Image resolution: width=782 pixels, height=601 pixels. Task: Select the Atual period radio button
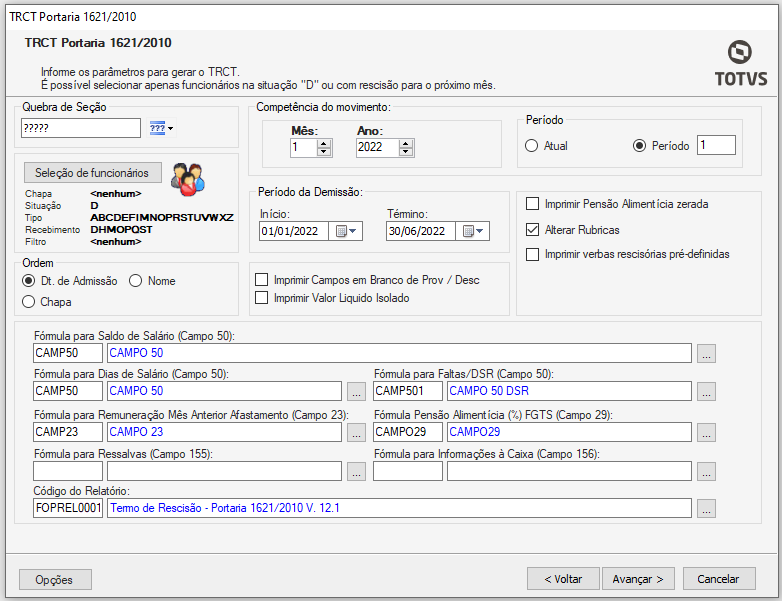pyautogui.click(x=532, y=146)
